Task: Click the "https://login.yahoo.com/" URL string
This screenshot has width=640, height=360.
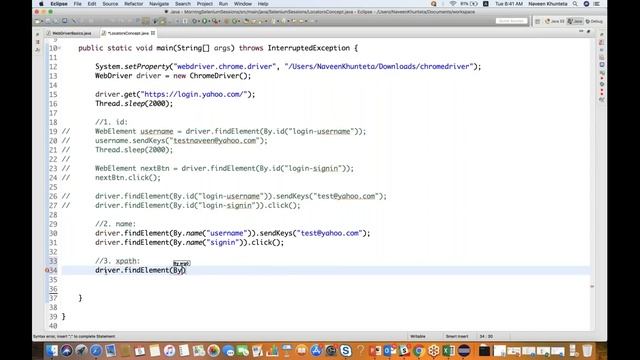Action: tap(194, 94)
